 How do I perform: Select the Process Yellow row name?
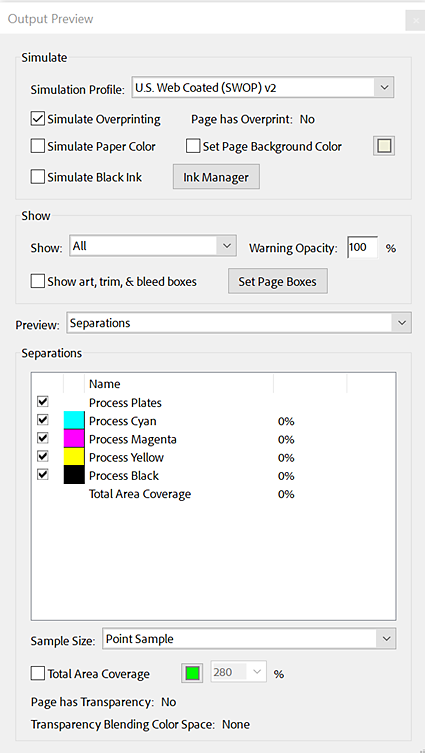126,458
